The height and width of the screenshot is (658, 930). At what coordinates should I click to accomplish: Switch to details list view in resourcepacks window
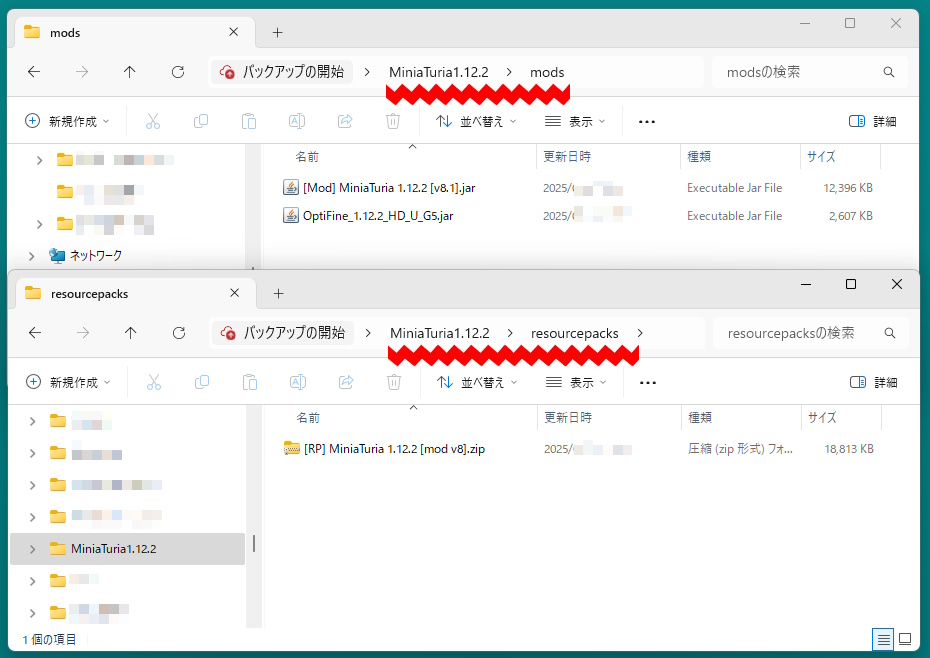(883, 640)
